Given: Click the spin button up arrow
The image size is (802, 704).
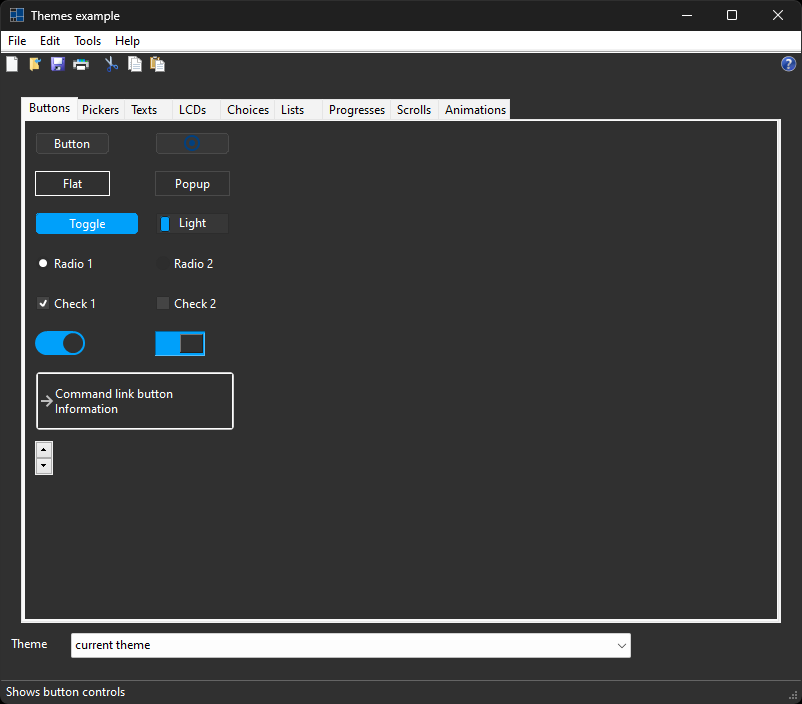Looking at the screenshot, I should pyautogui.click(x=44, y=450).
